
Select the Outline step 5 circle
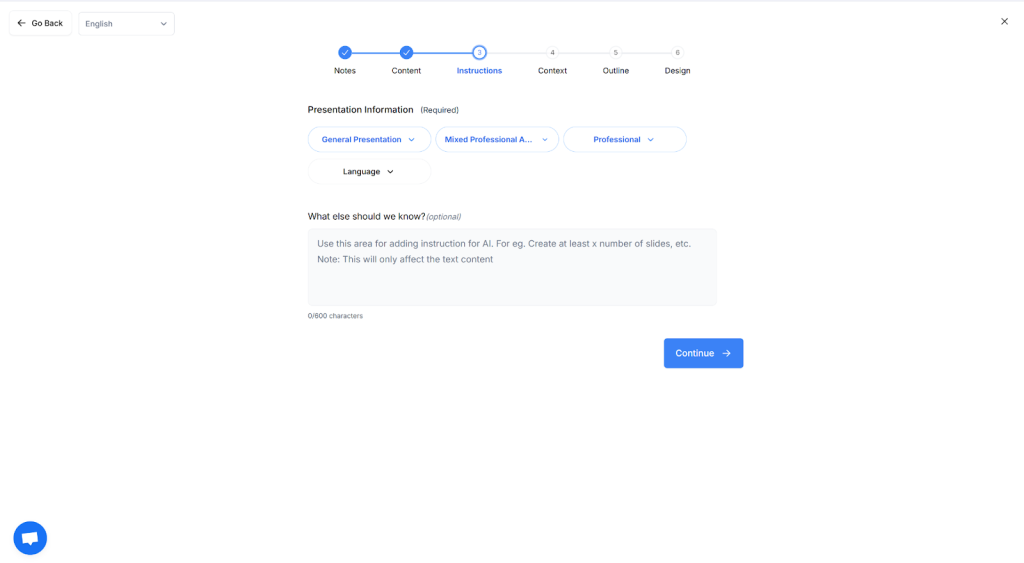tap(615, 53)
